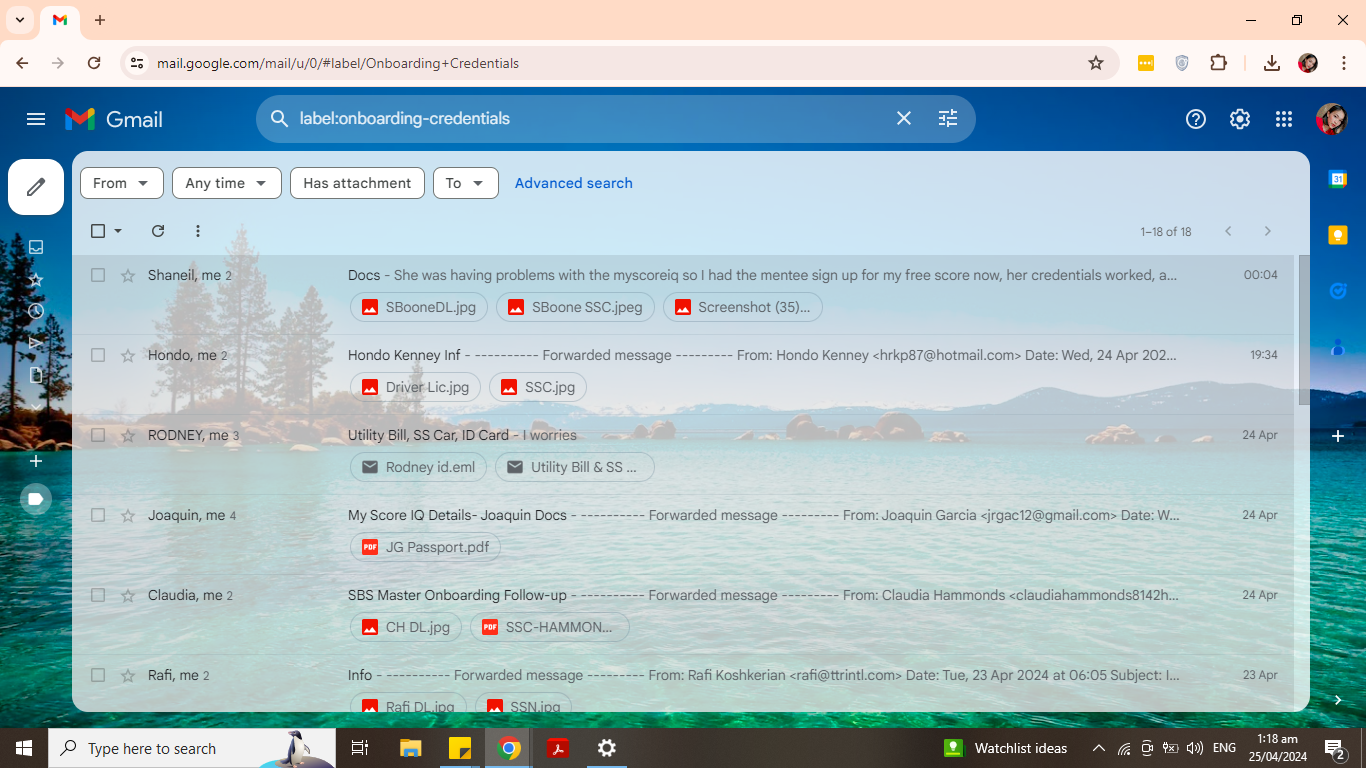Click the Advanced search link
The height and width of the screenshot is (768, 1366).
574,183
